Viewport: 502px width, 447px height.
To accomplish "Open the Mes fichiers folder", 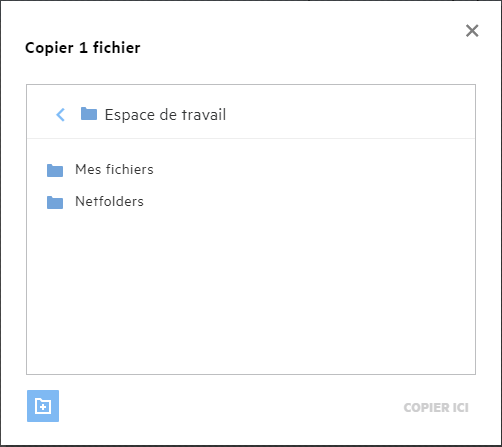I will pyautogui.click(x=114, y=170).
